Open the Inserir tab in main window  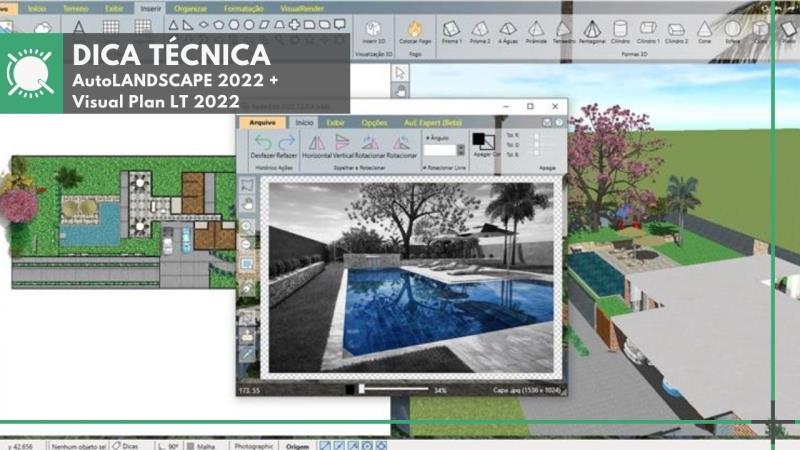click(x=151, y=8)
